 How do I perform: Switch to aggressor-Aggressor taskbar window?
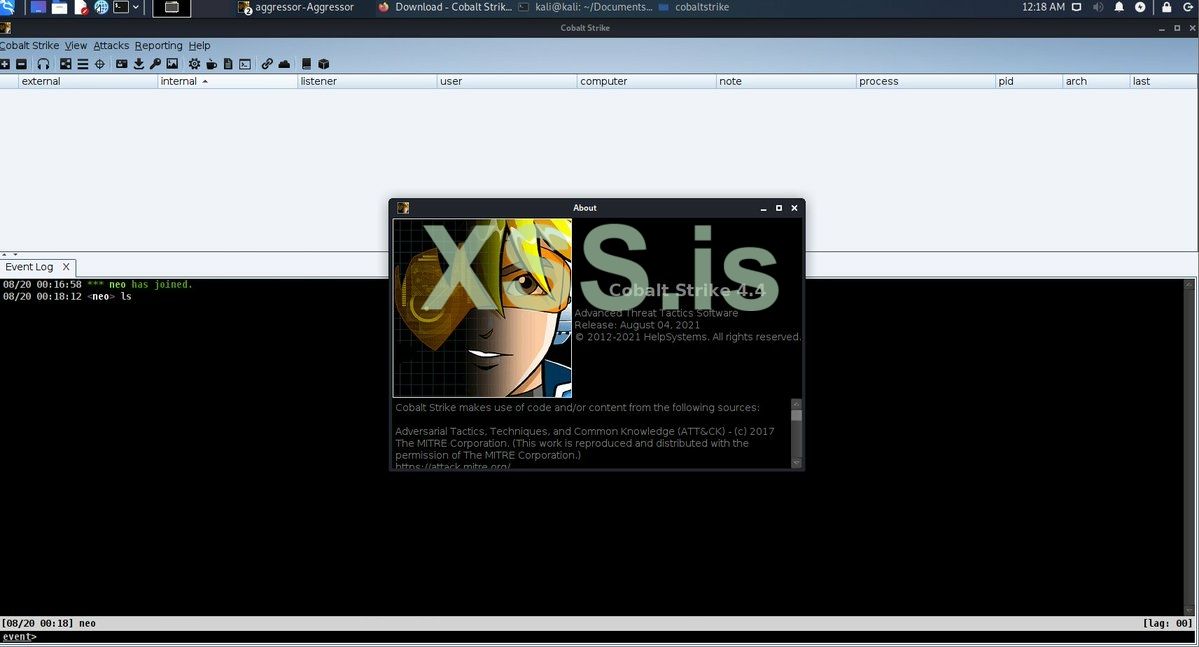coord(296,8)
